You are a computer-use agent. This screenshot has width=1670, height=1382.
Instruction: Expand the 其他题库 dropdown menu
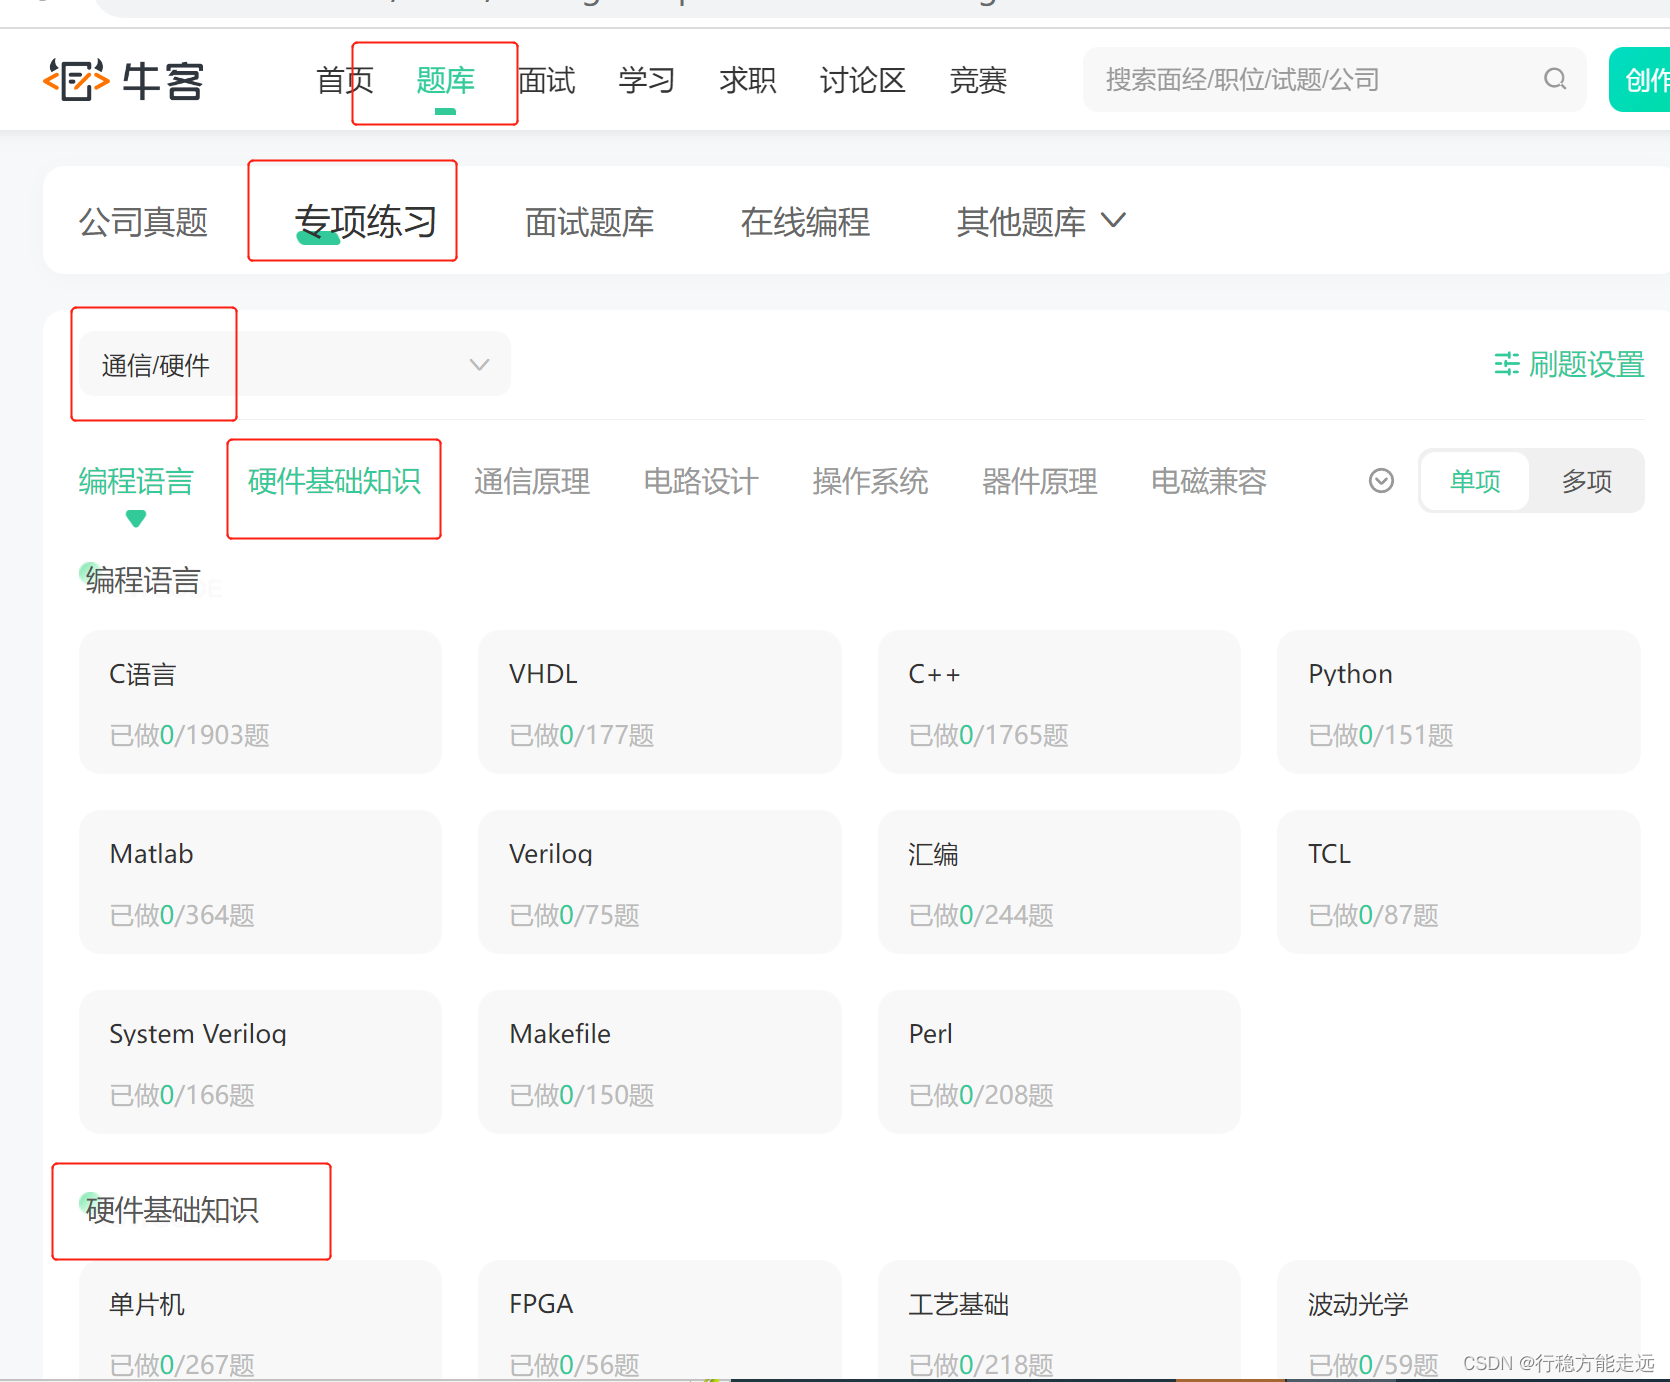1041,221
